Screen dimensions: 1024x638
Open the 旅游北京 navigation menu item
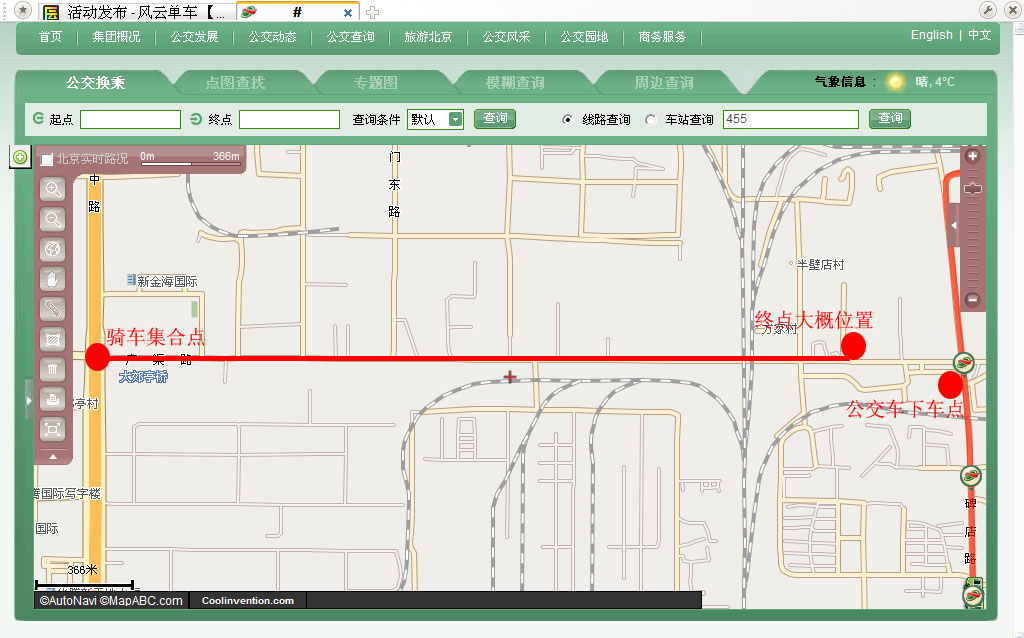click(428, 37)
